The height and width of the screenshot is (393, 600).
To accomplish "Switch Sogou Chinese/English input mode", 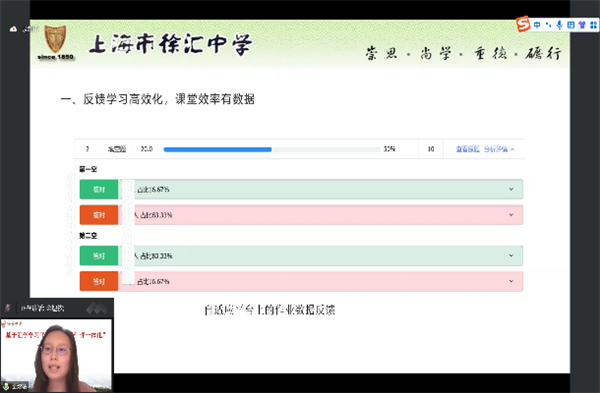I will tap(537, 25).
